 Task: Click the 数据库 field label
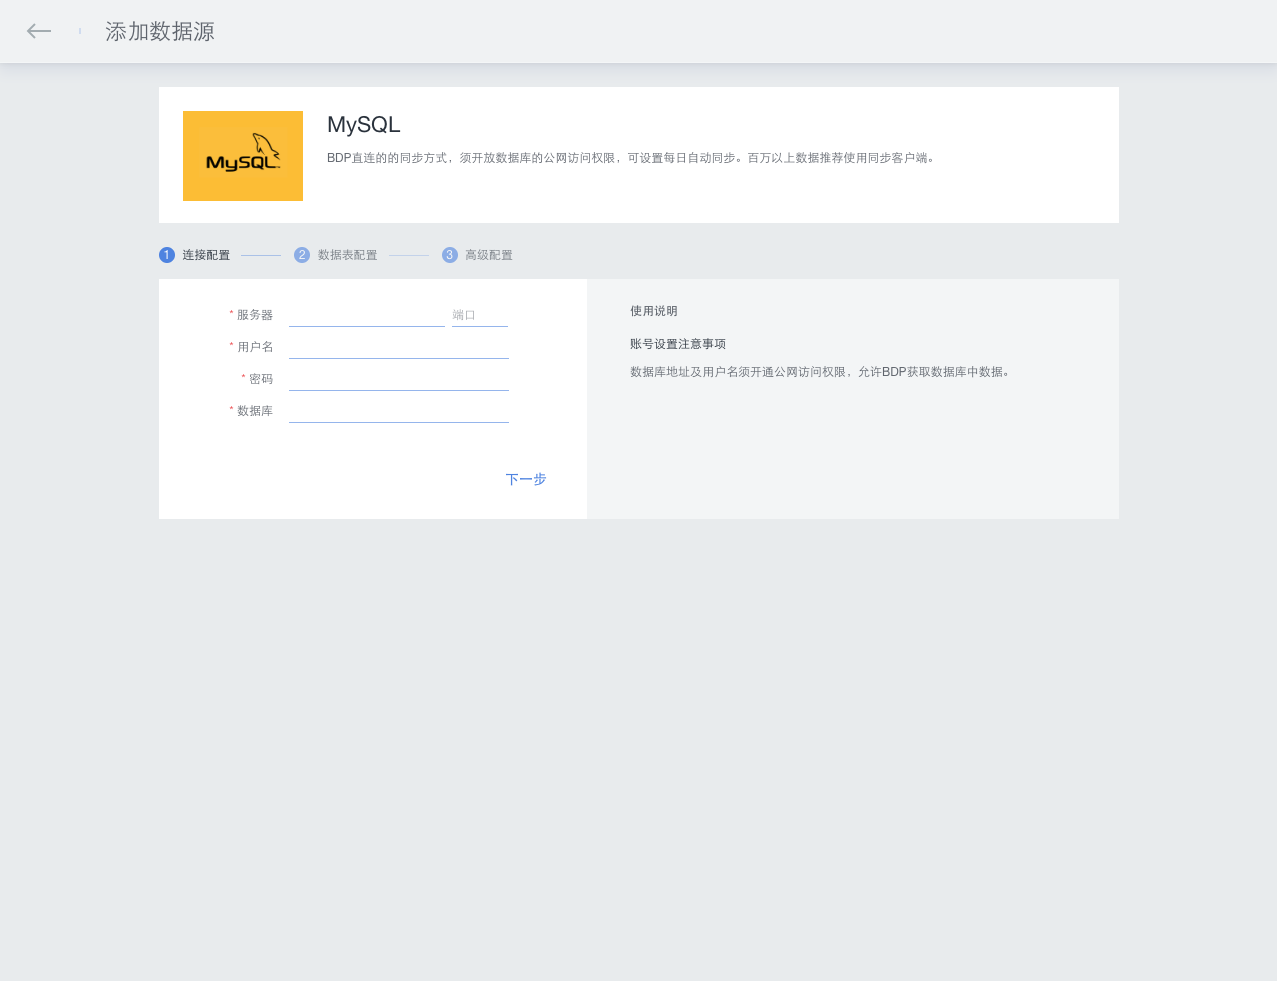coord(255,411)
